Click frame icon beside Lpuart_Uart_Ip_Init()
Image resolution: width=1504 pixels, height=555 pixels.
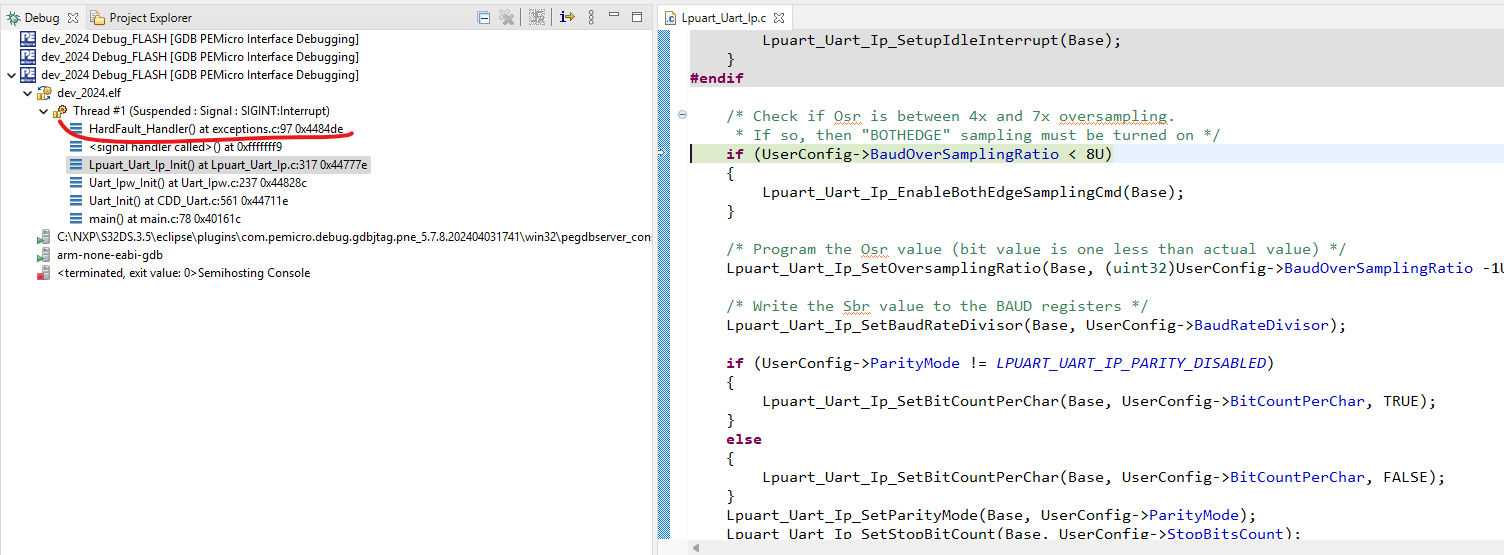(76, 165)
